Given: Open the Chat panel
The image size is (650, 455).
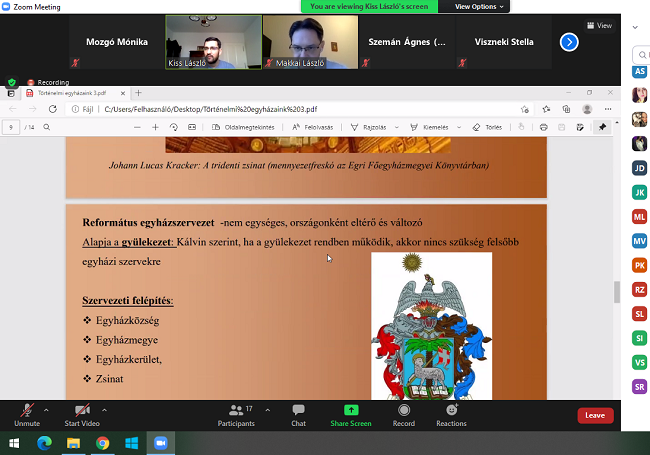Looking at the screenshot, I should click(298, 411).
